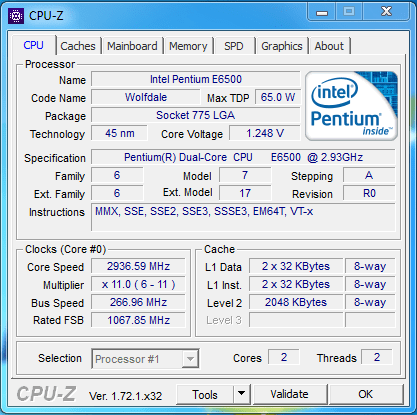Viewport: 417px width, 415px height.
Task: Click the Threads count value
Action: tap(377, 357)
